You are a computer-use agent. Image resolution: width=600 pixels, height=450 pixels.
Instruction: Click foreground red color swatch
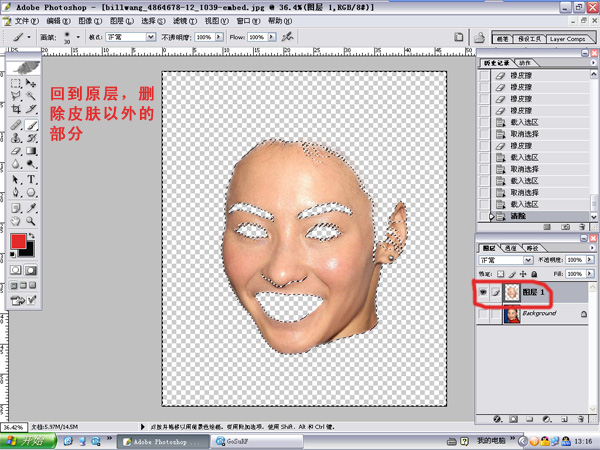pos(18,241)
